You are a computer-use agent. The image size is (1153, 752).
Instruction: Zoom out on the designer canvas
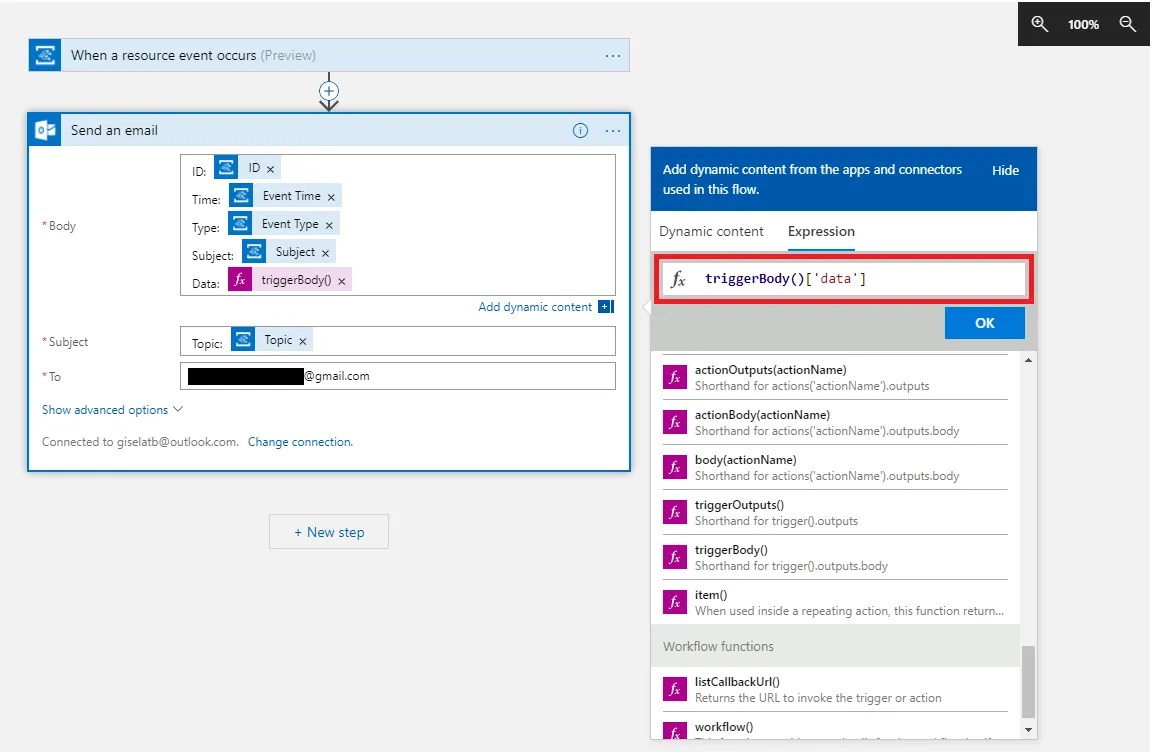[1127, 24]
